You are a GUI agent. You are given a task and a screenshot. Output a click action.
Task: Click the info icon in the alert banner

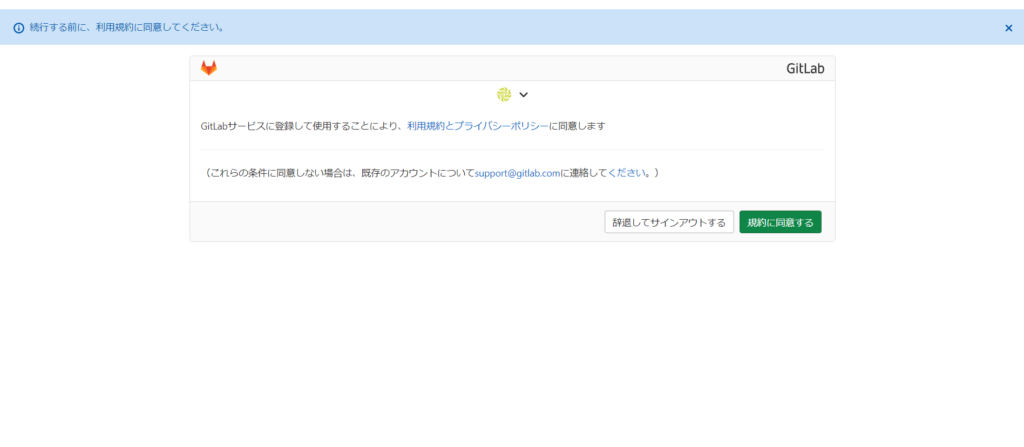19,28
